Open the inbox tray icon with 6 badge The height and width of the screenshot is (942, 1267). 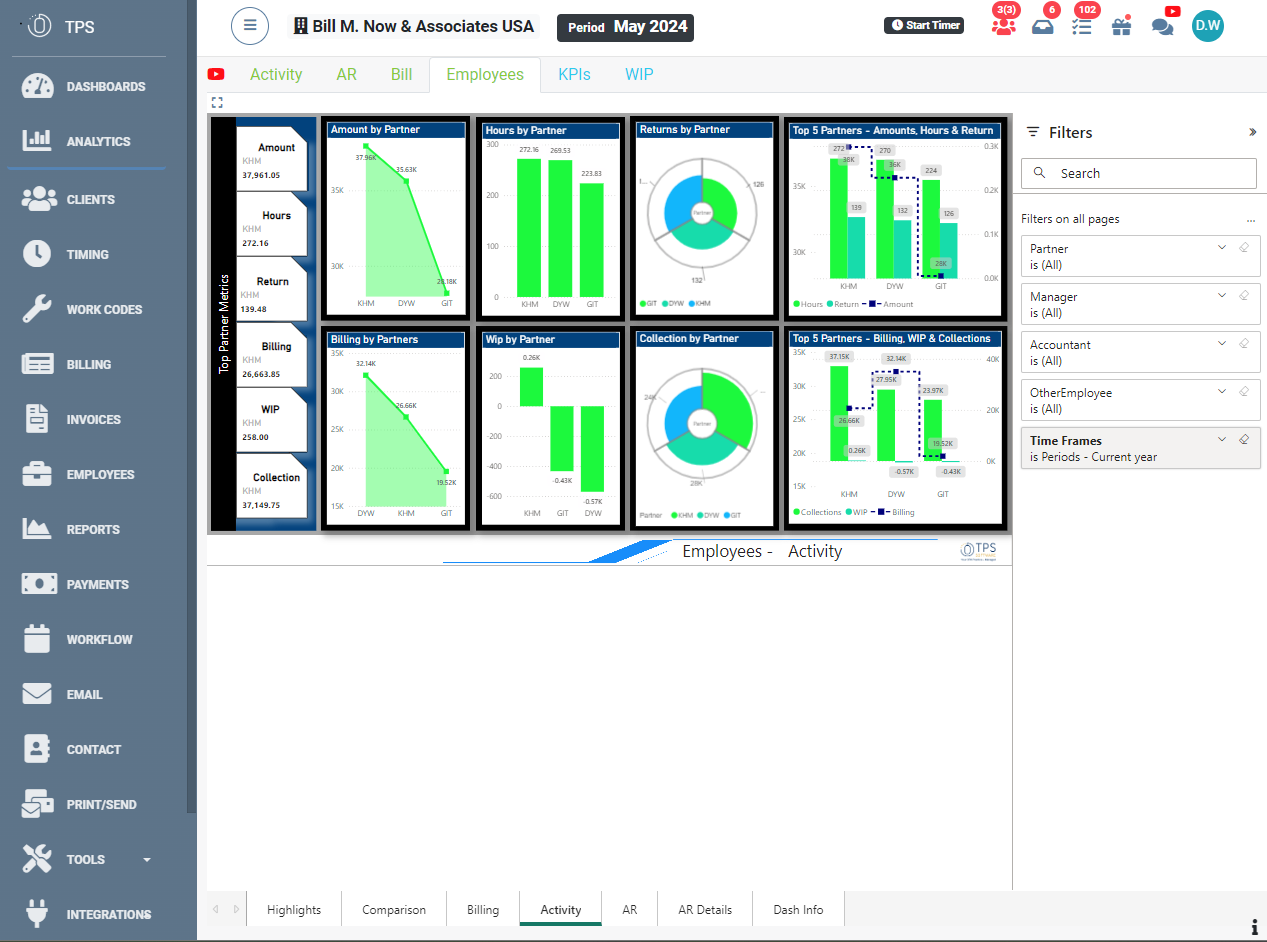pyautogui.click(x=1042, y=27)
